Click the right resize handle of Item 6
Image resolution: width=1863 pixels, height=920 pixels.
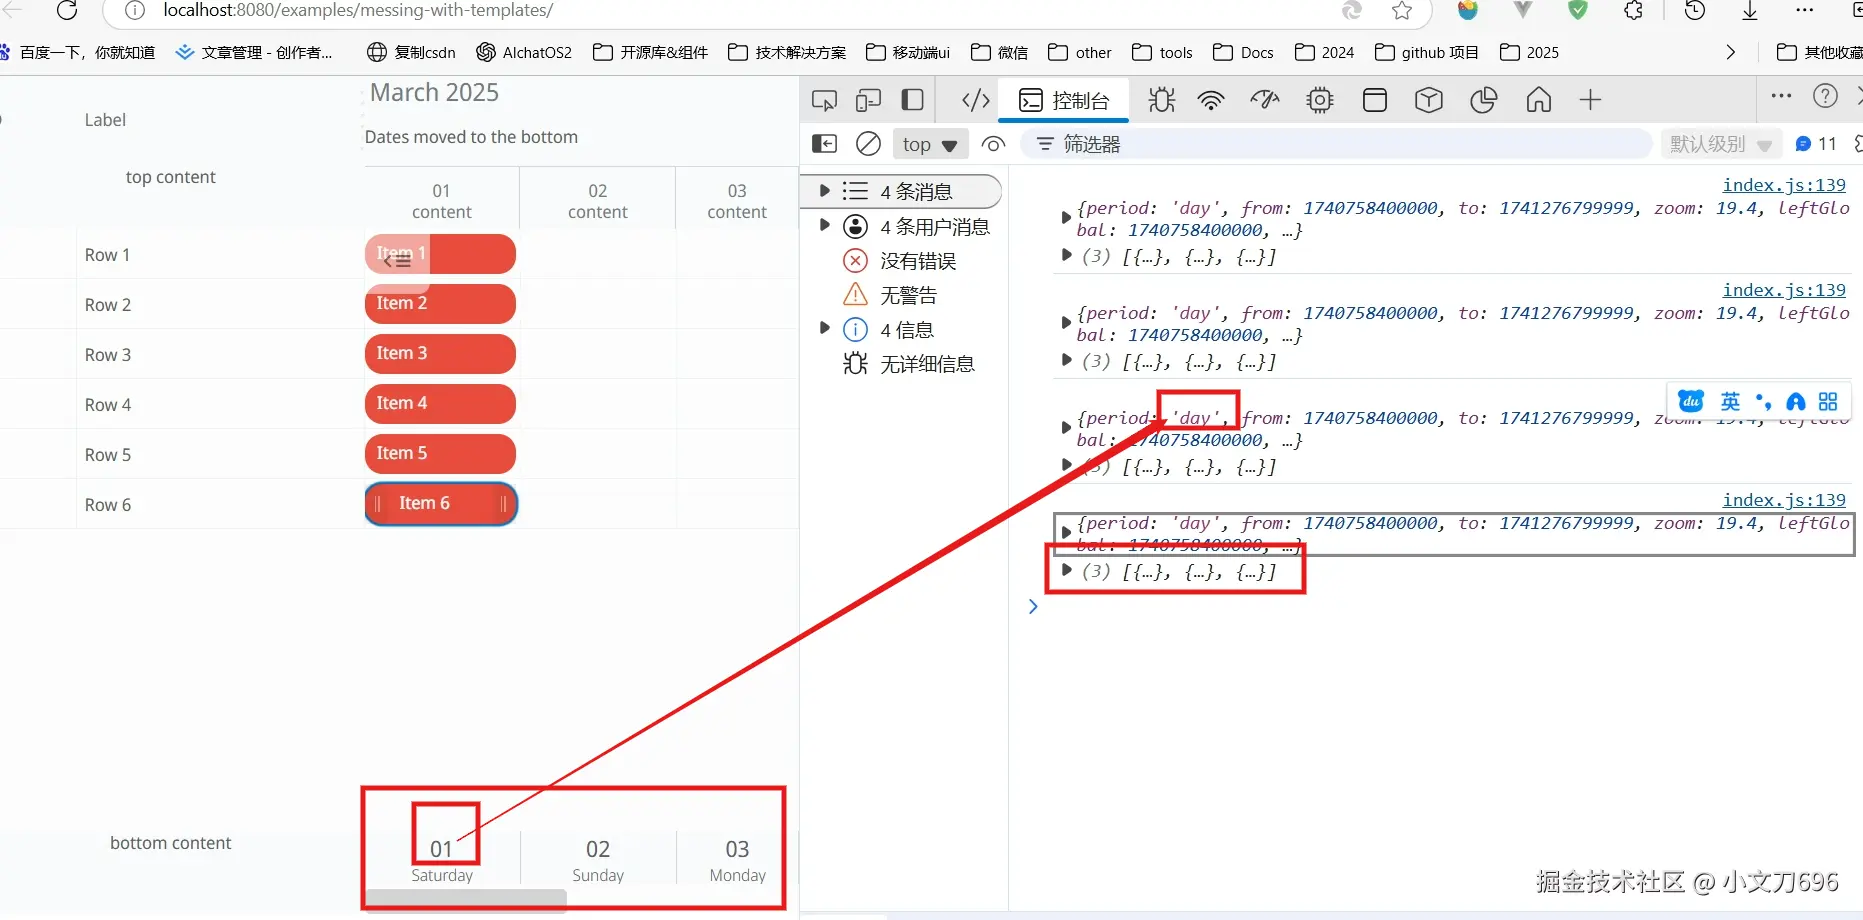coord(503,504)
